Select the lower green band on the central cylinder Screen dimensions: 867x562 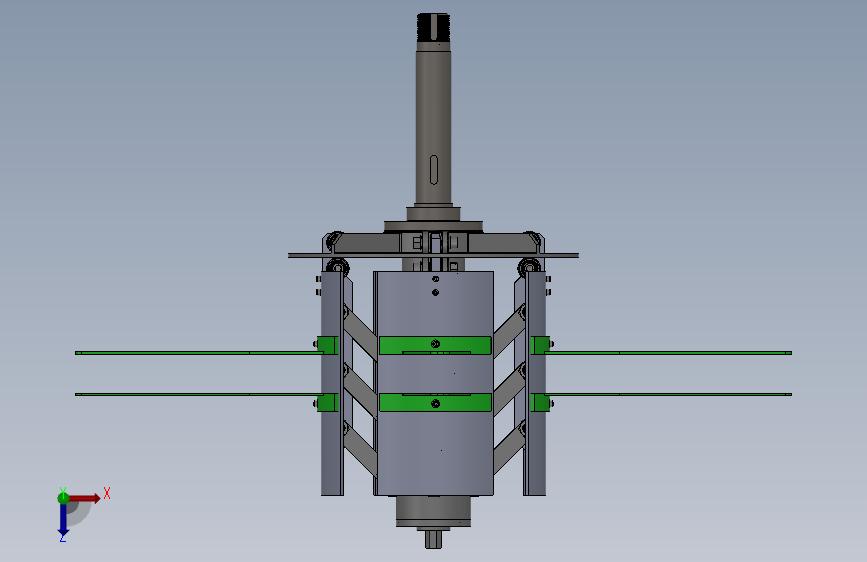435,402
